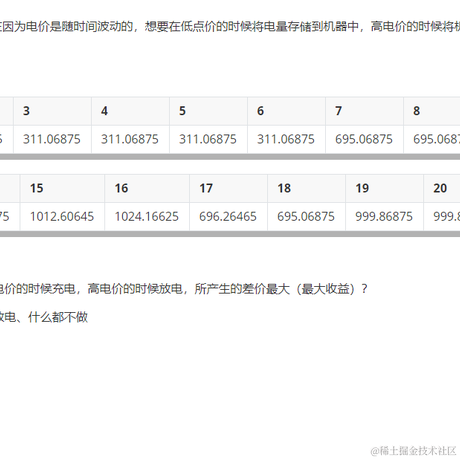This screenshot has height=460, width=460.
Task: Select the first table's header cell 5
Action: (208, 111)
